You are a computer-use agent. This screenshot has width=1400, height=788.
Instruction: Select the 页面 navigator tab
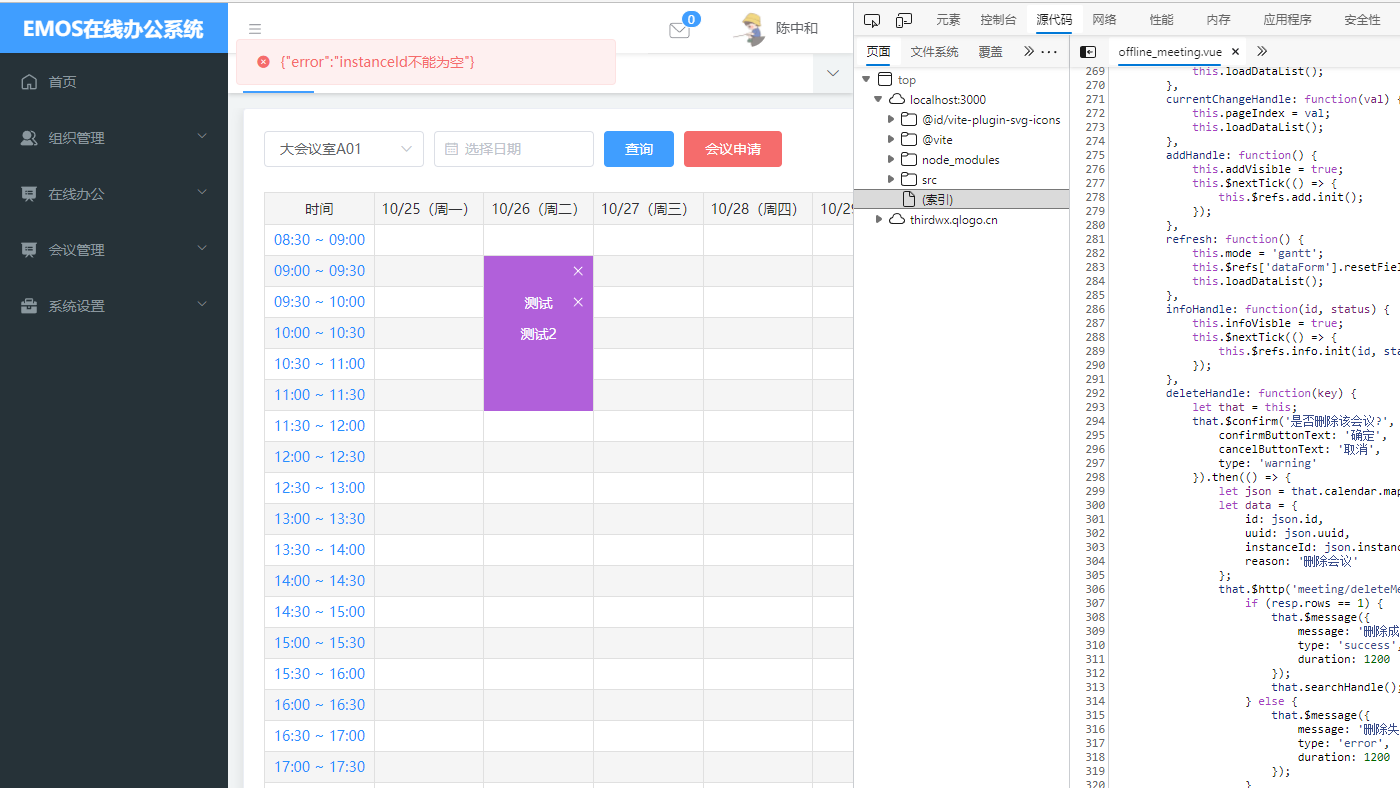click(878, 52)
